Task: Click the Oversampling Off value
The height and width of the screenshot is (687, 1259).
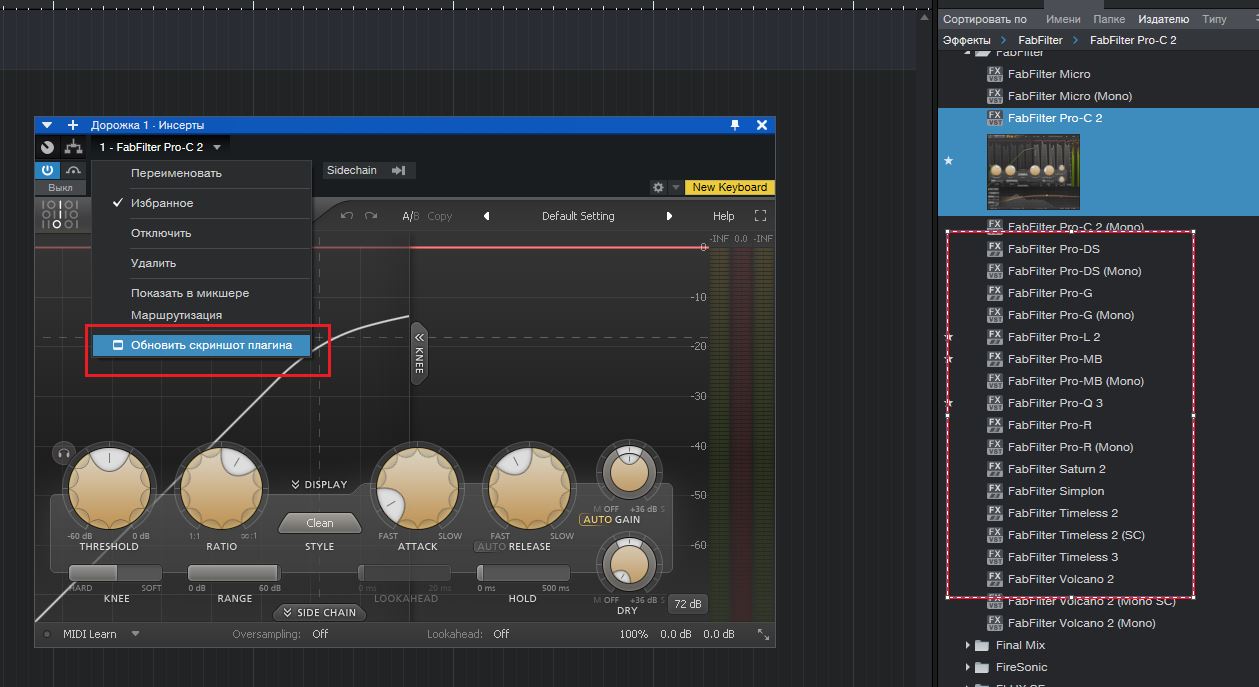Action: [320, 634]
